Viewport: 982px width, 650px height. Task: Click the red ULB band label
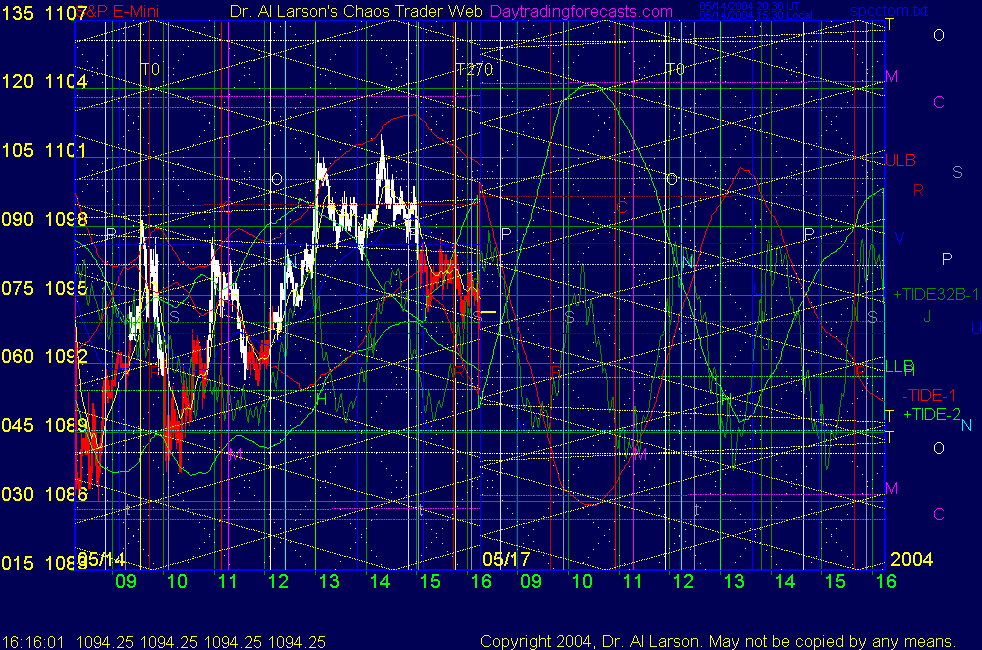point(901,160)
